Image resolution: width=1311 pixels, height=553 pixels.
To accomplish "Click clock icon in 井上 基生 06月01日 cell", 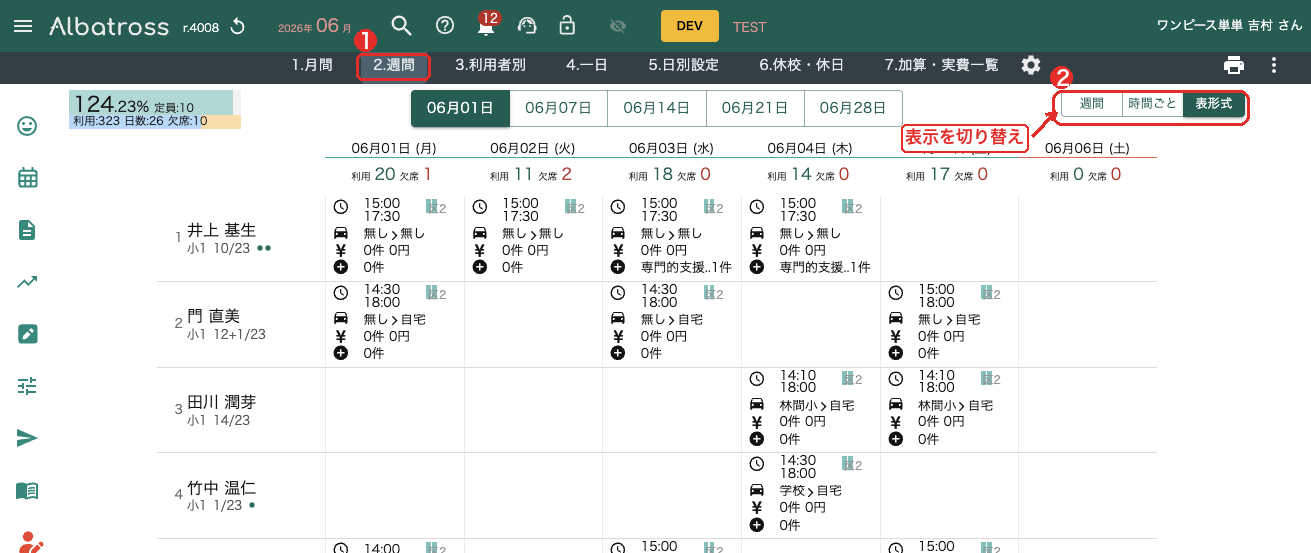I will pyautogui.click(x=341, y=207).
